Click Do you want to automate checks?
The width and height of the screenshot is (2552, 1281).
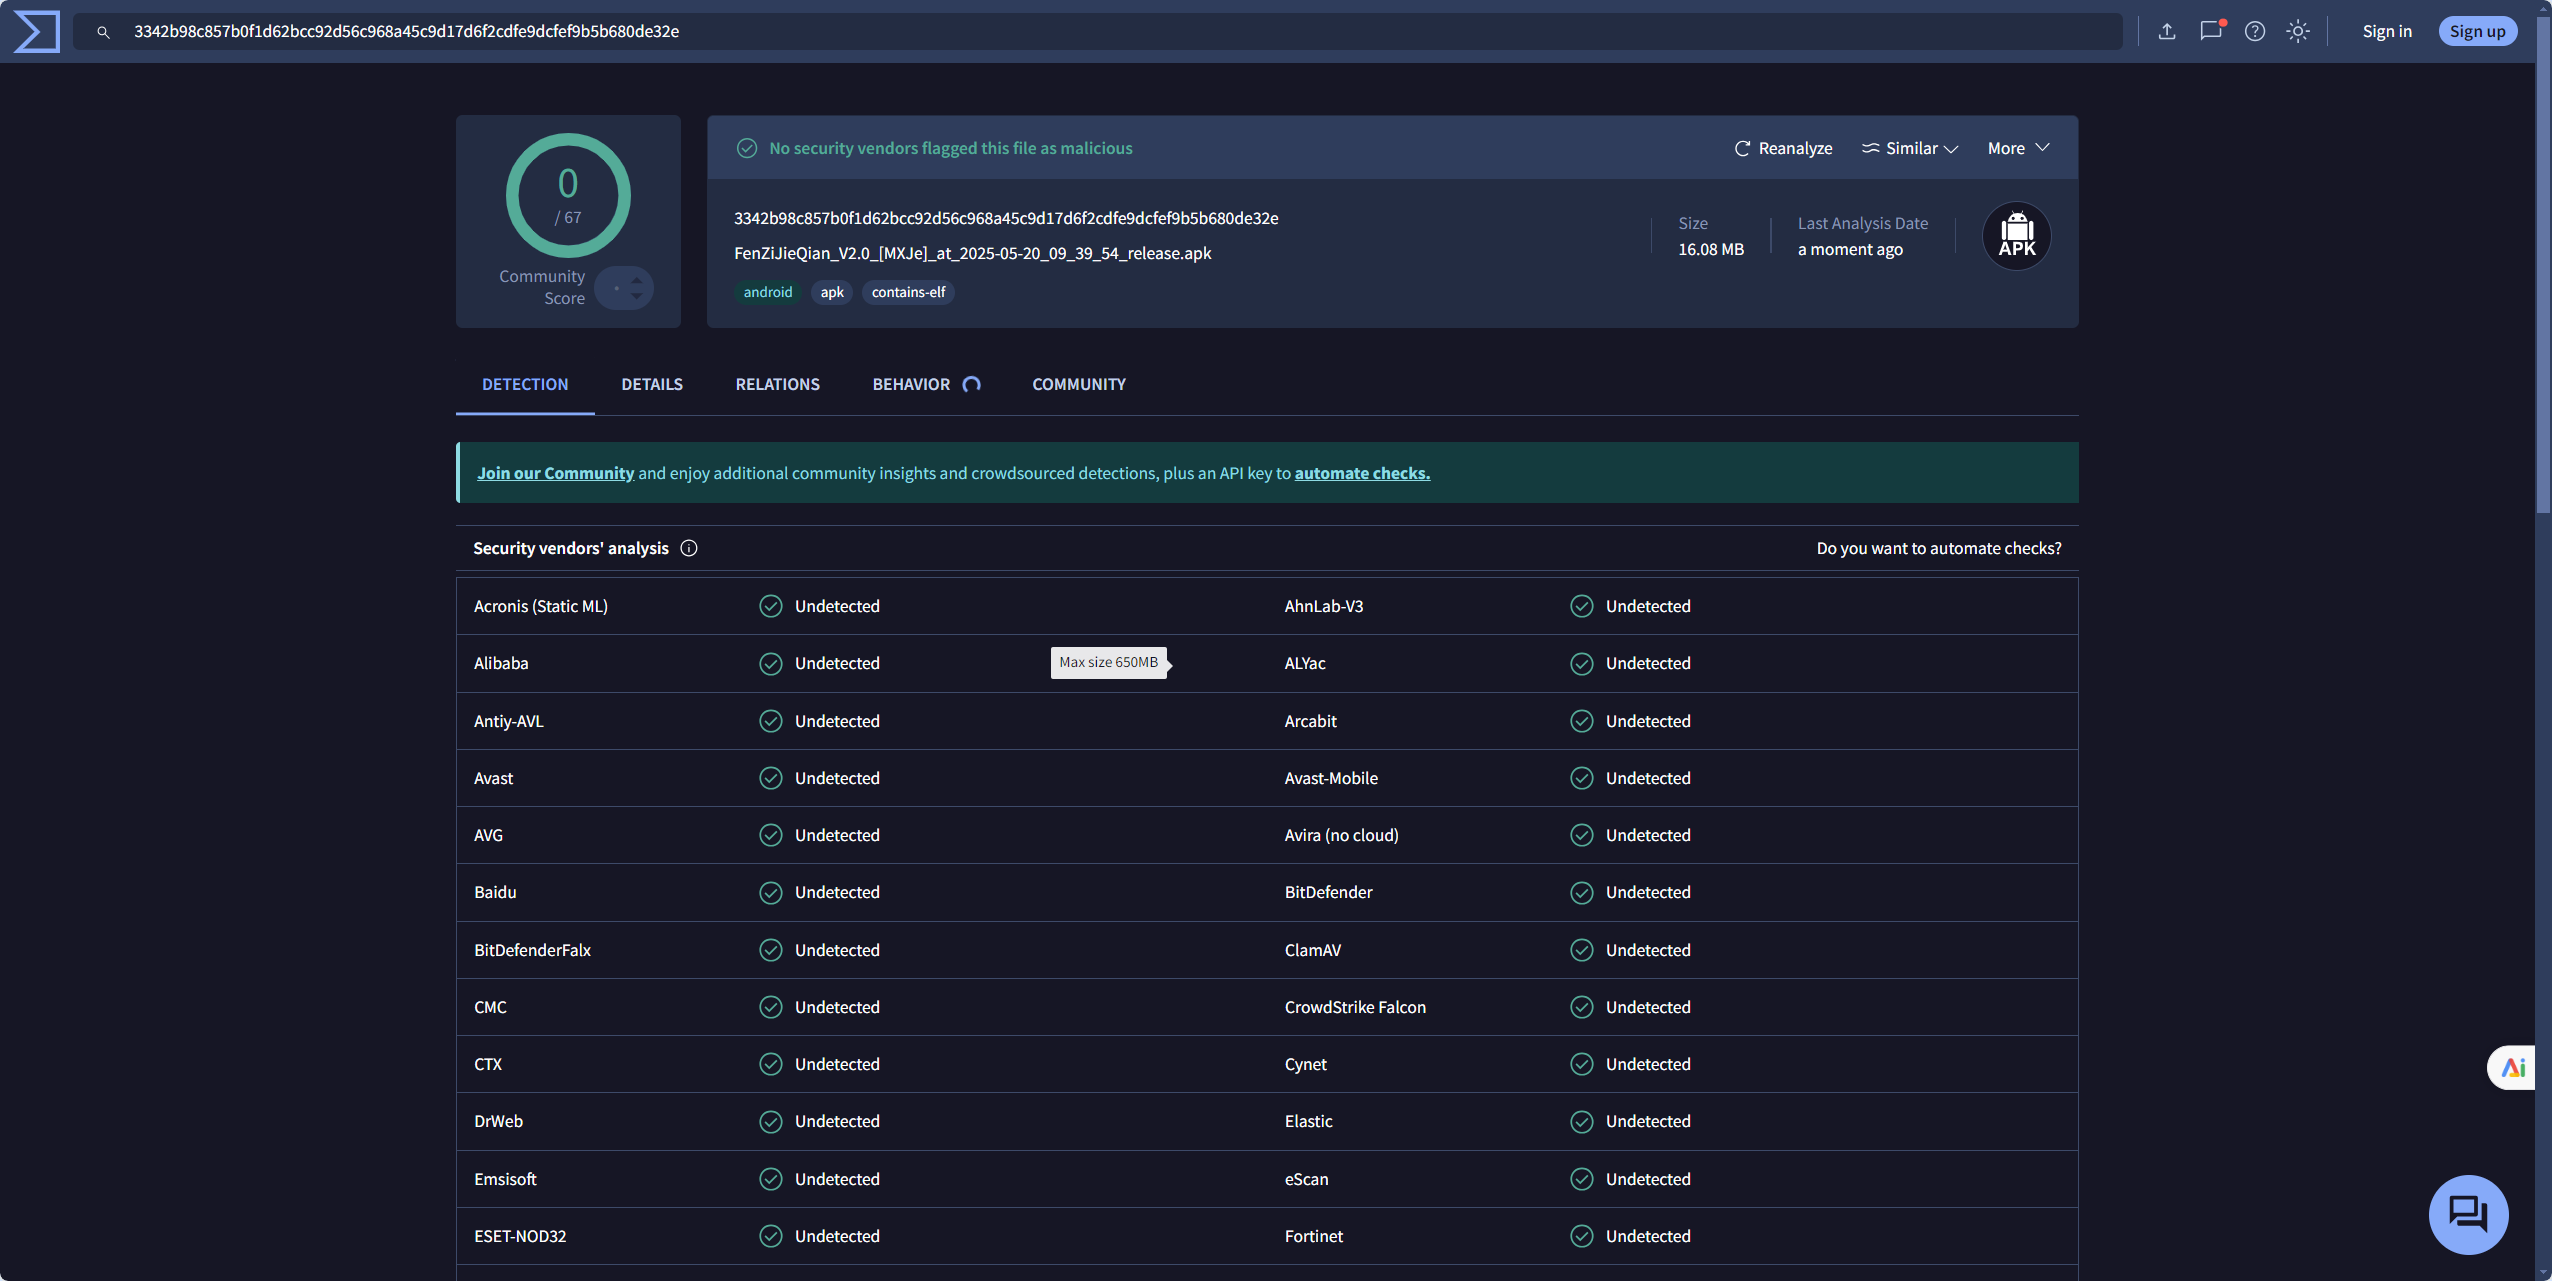[1938, 548]
